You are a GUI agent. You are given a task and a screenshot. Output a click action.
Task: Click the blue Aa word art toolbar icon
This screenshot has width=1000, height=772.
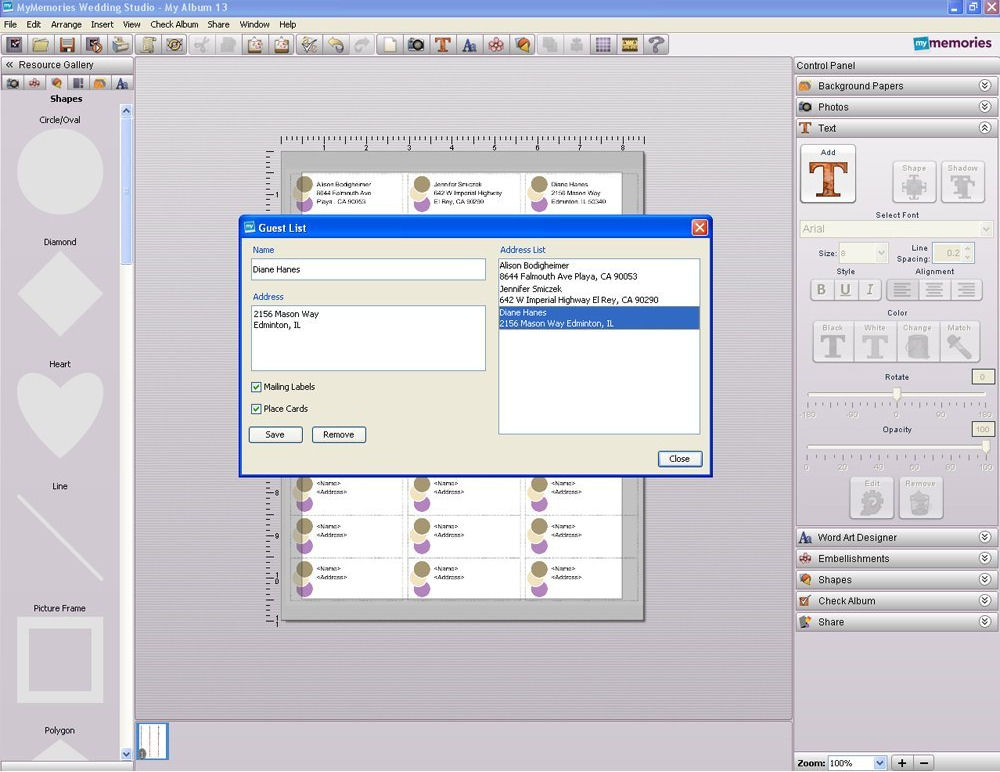click(x=469, y=45)
